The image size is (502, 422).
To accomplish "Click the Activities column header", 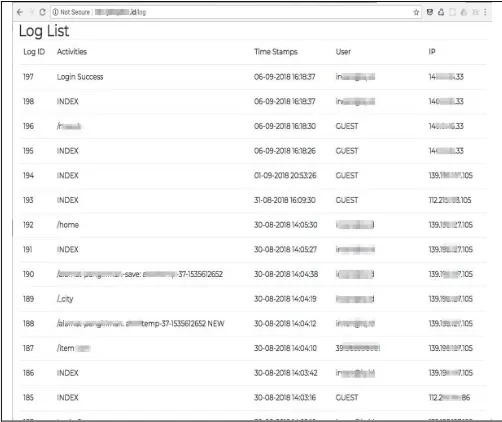I will pos(72,52).
